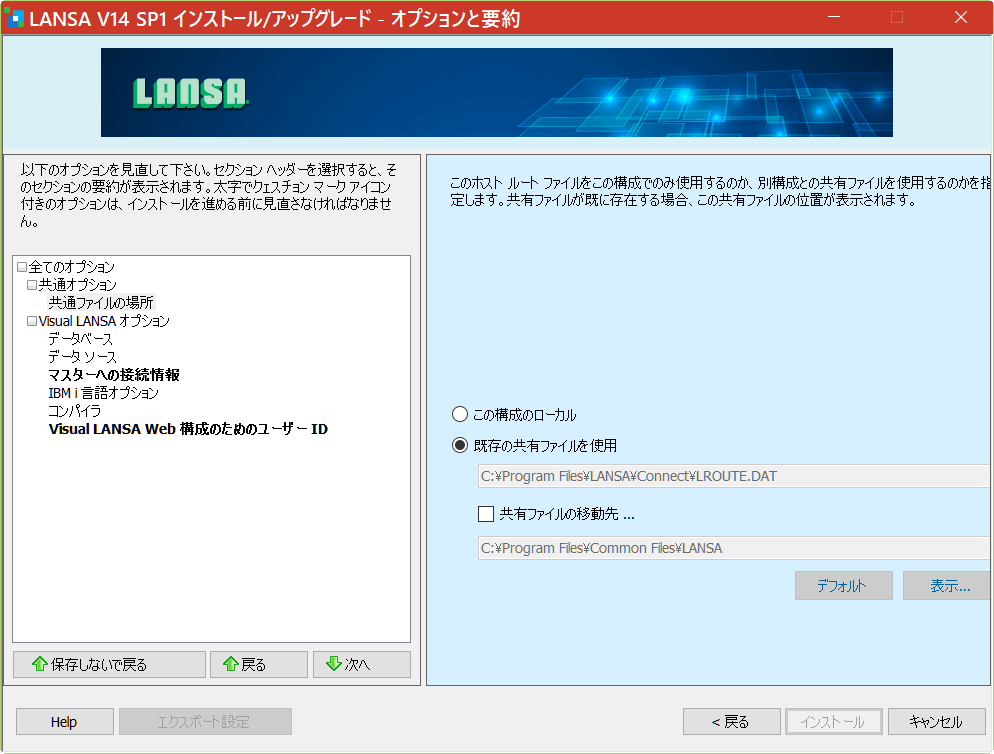Image resolution: width=994 pixels, height=754 pixels.
Task: Click the LROUTE.DAT path field
Action: click(733, 476)
